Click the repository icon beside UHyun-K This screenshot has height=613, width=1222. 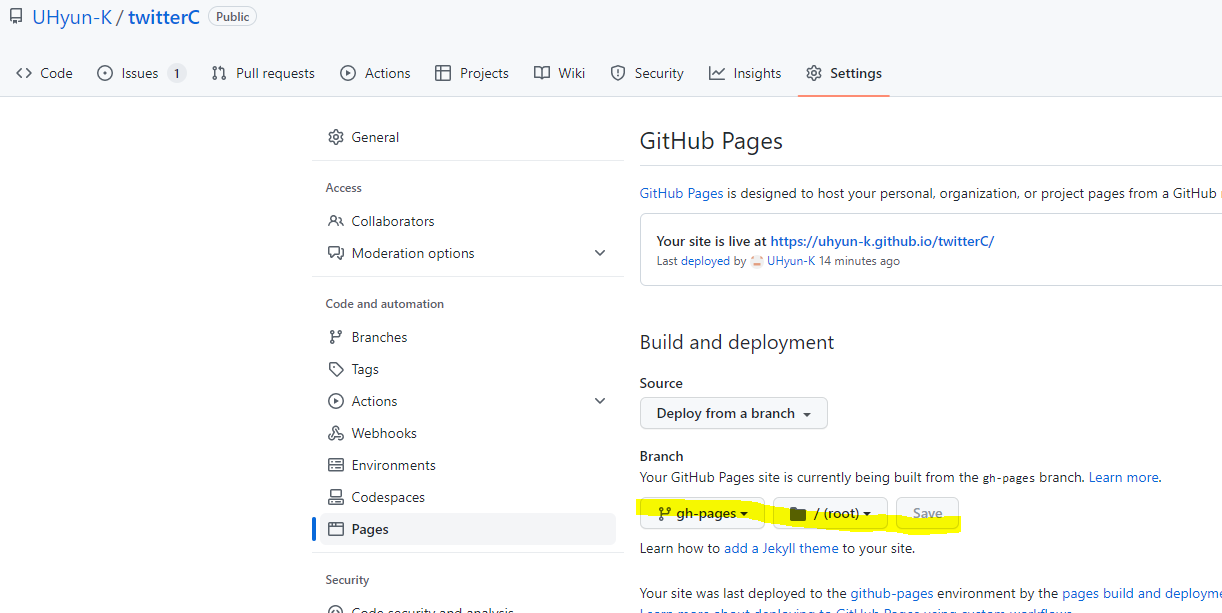pyautogui.click(x=15, y=17)
